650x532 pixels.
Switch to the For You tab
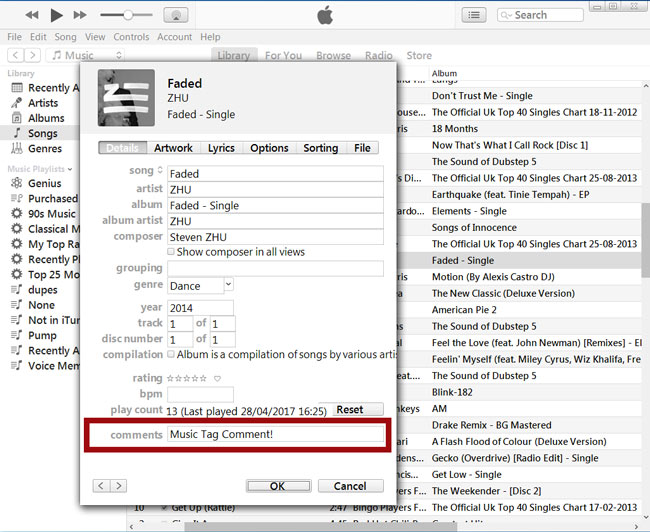[x=283, y=55]
